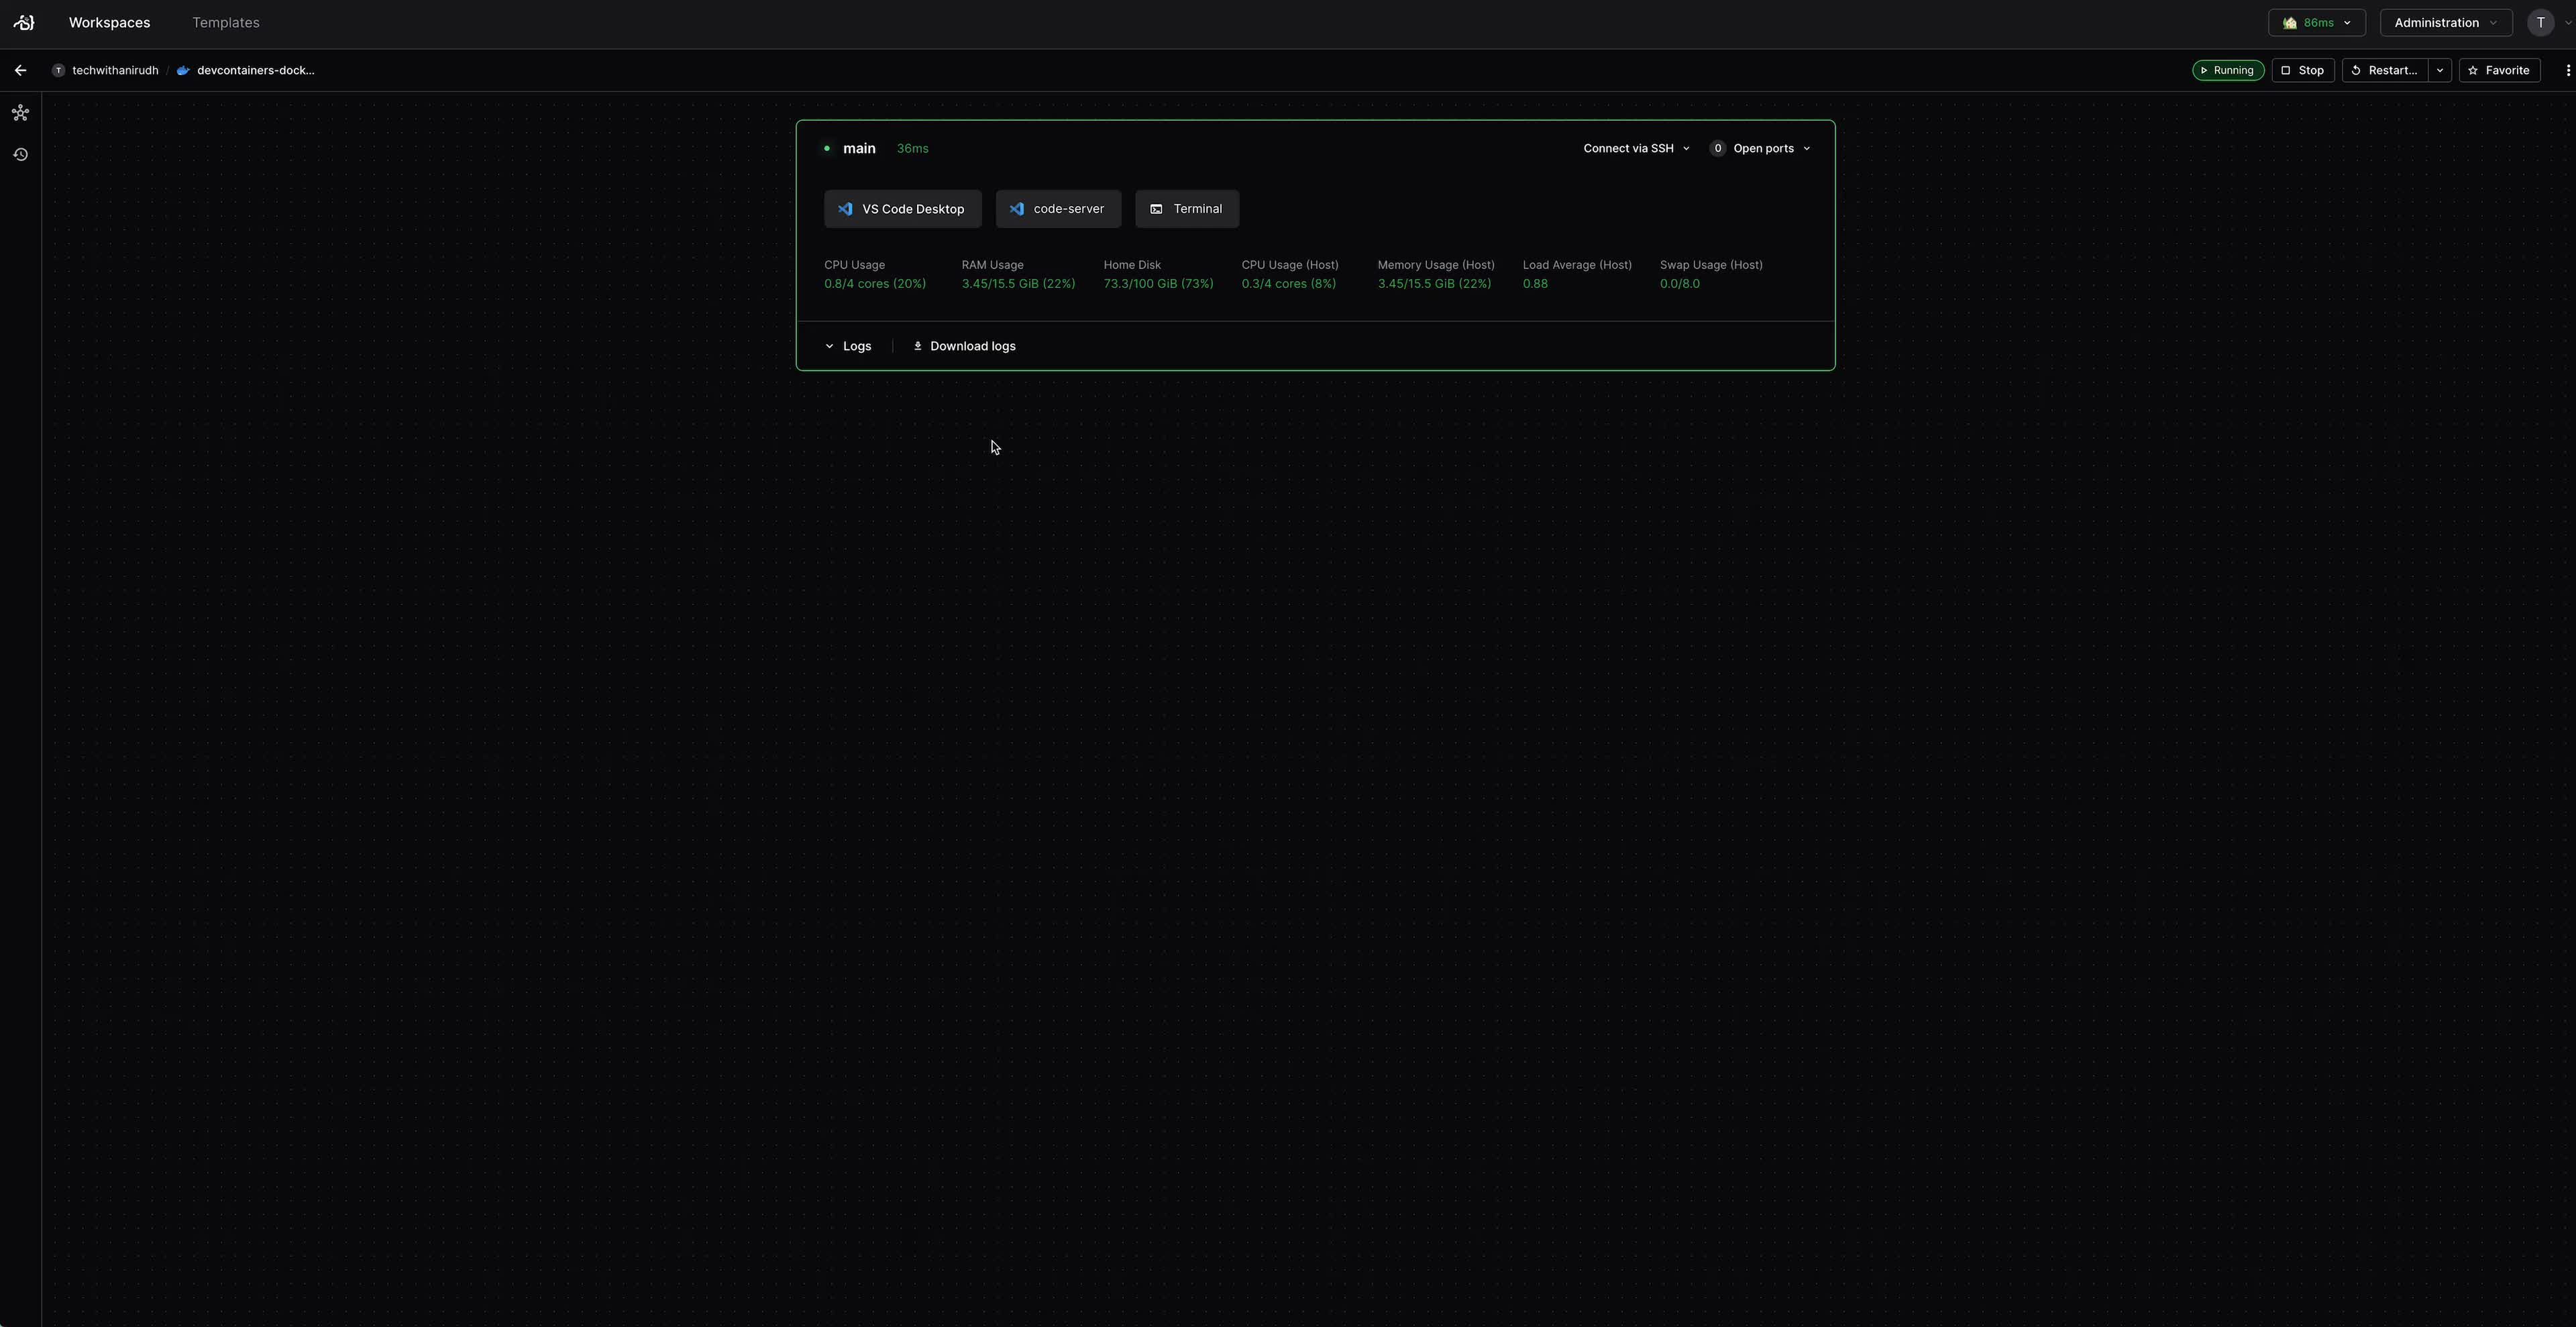Screen dimensions: 2576x1327
Task: Open code-server in browser
Action: [1057, 209]
